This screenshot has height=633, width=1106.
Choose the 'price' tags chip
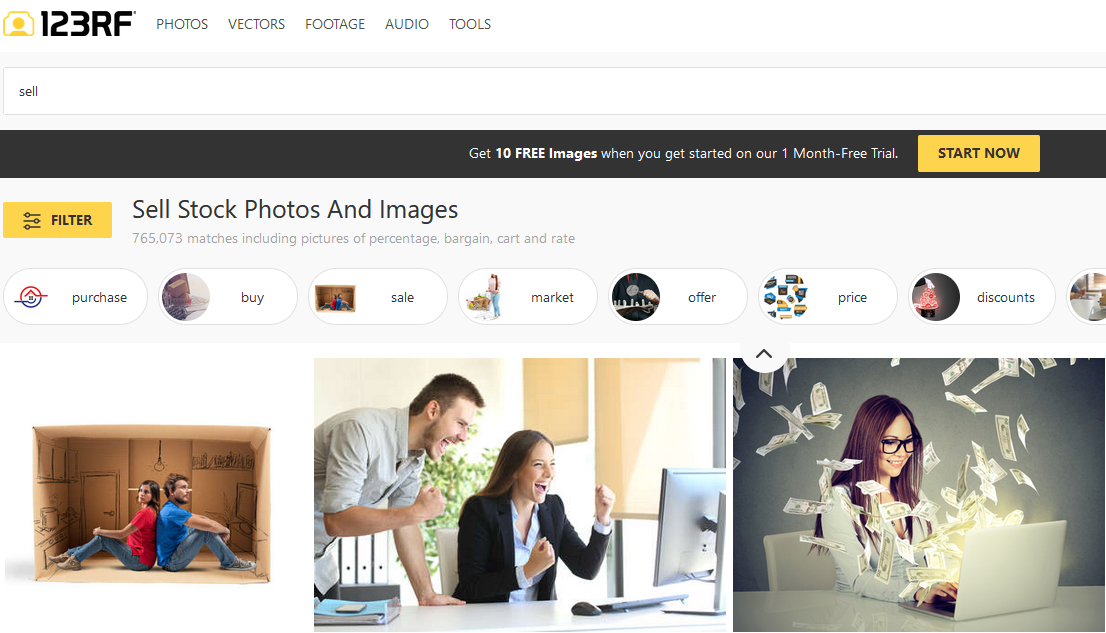pos(828,297)
